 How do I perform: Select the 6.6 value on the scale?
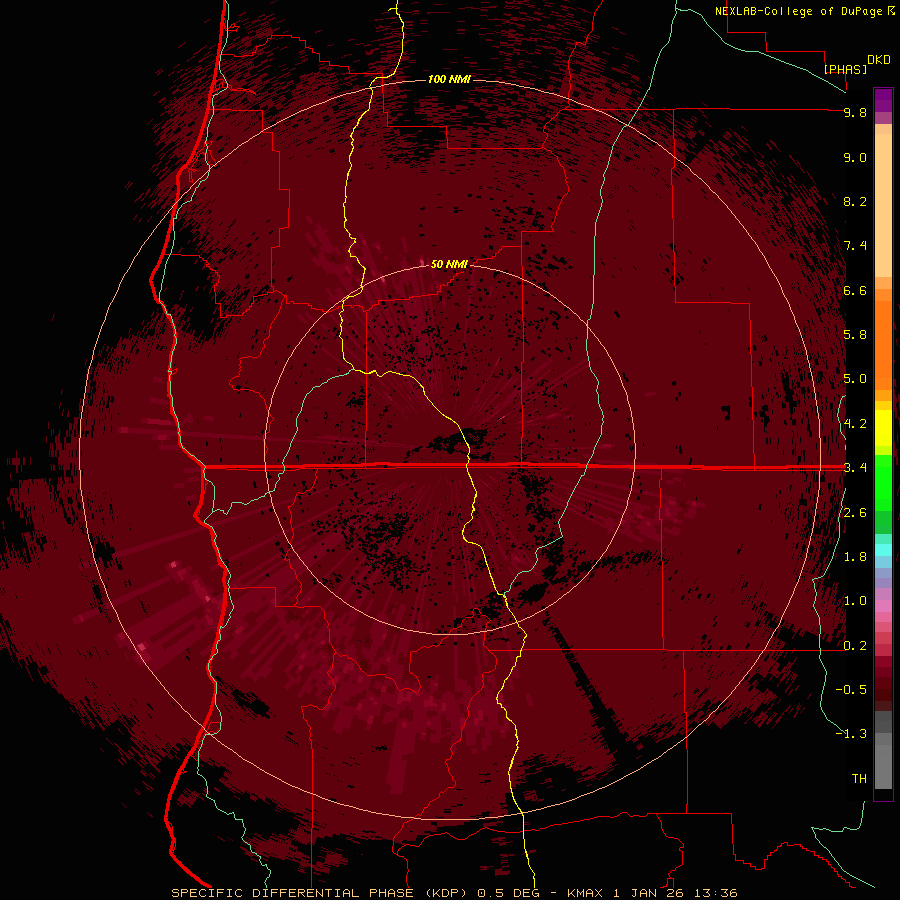pos(855,290)
